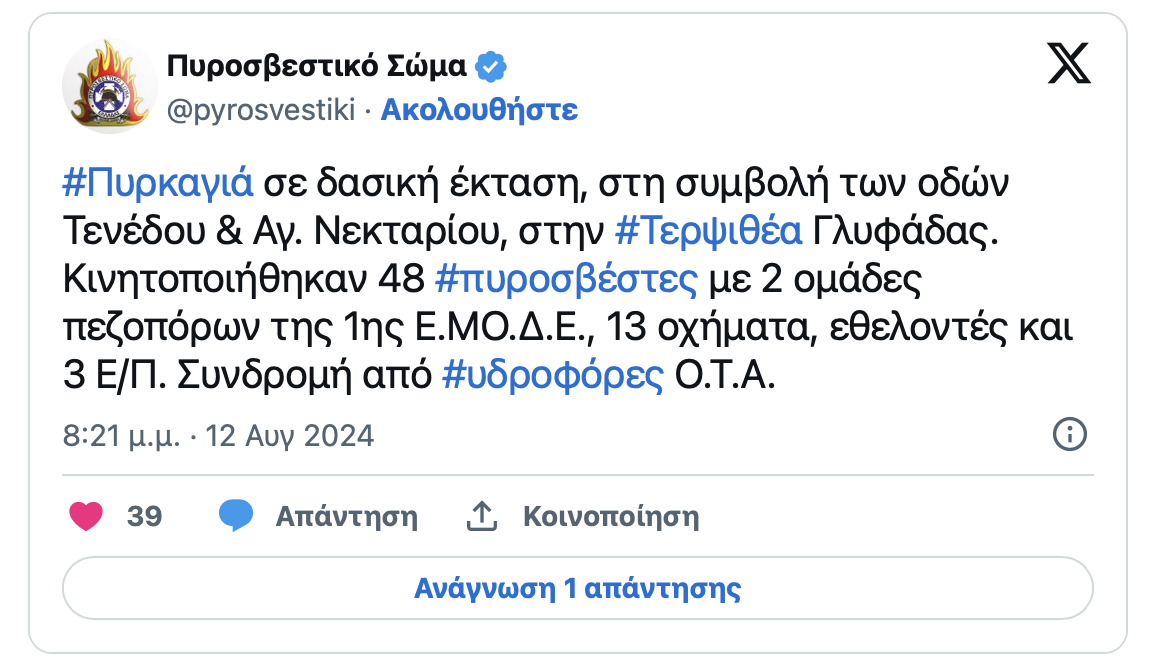Screen dimensions: 1164x672
Task: Click the Πυροσβεστικό Σώμα account name
Action: 316,67
